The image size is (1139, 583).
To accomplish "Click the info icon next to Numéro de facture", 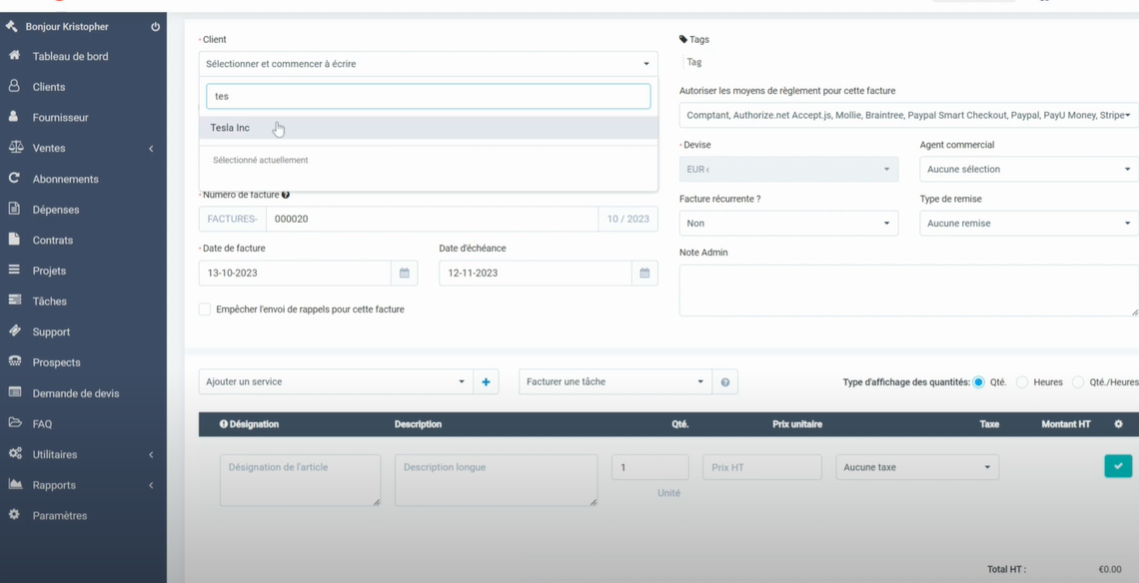I will 286,195.
